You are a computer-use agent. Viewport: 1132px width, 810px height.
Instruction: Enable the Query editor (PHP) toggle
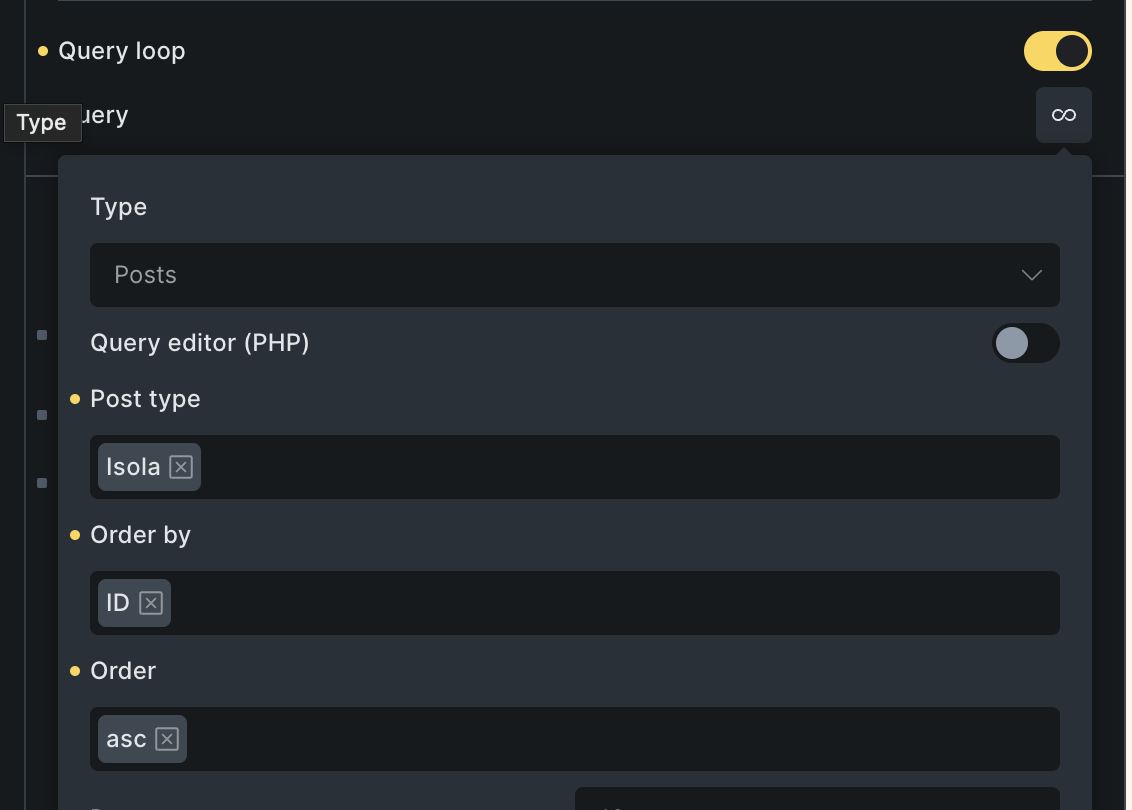click(1025, 343)
